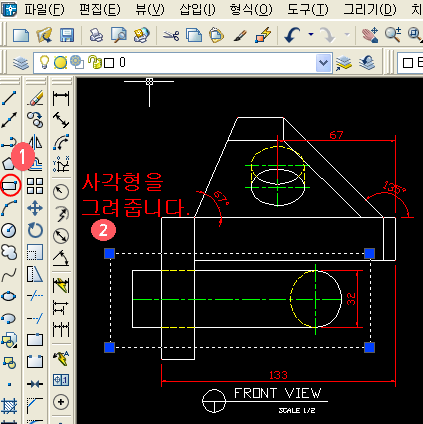Select the Center Mark tool
The width and height of the screenshot is (423, 424).
pos(61,402)
